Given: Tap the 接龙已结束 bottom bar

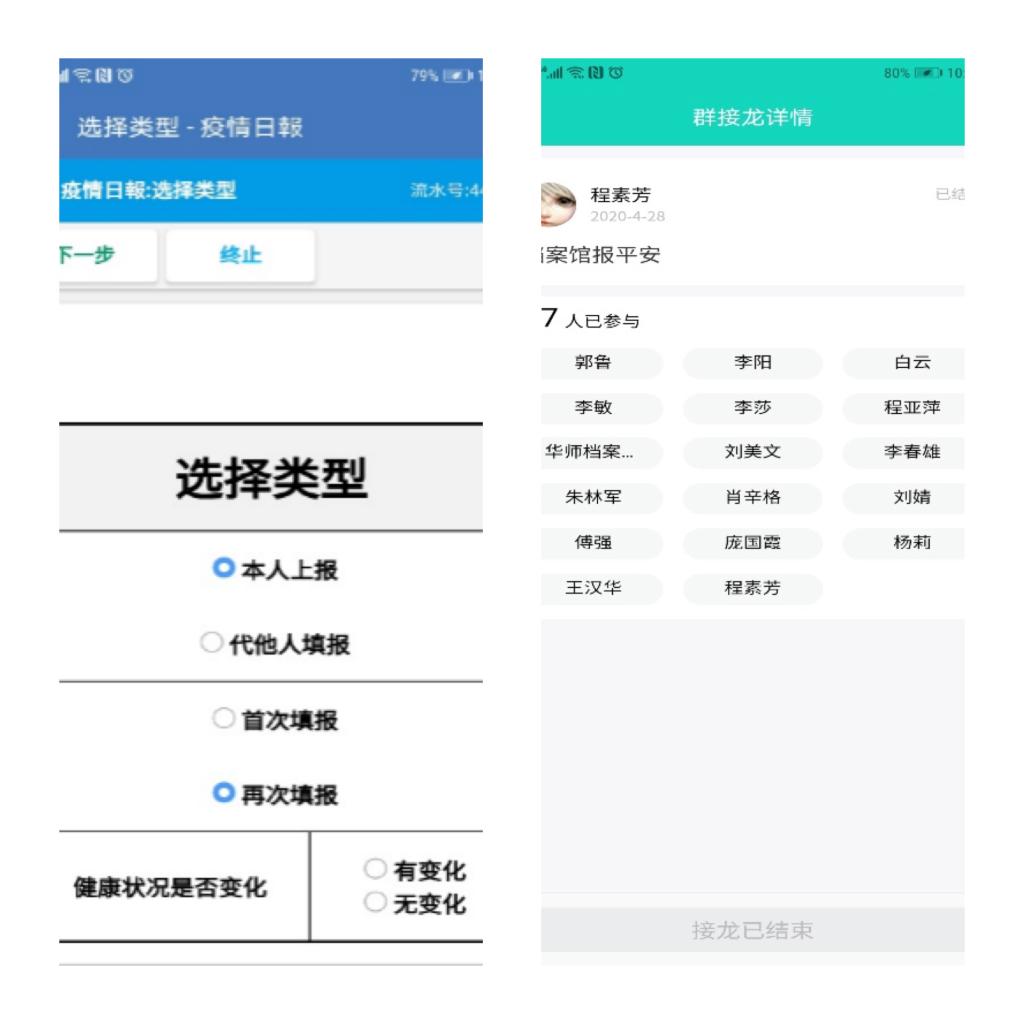Looking at the screenshot, I should click(752, 931).
